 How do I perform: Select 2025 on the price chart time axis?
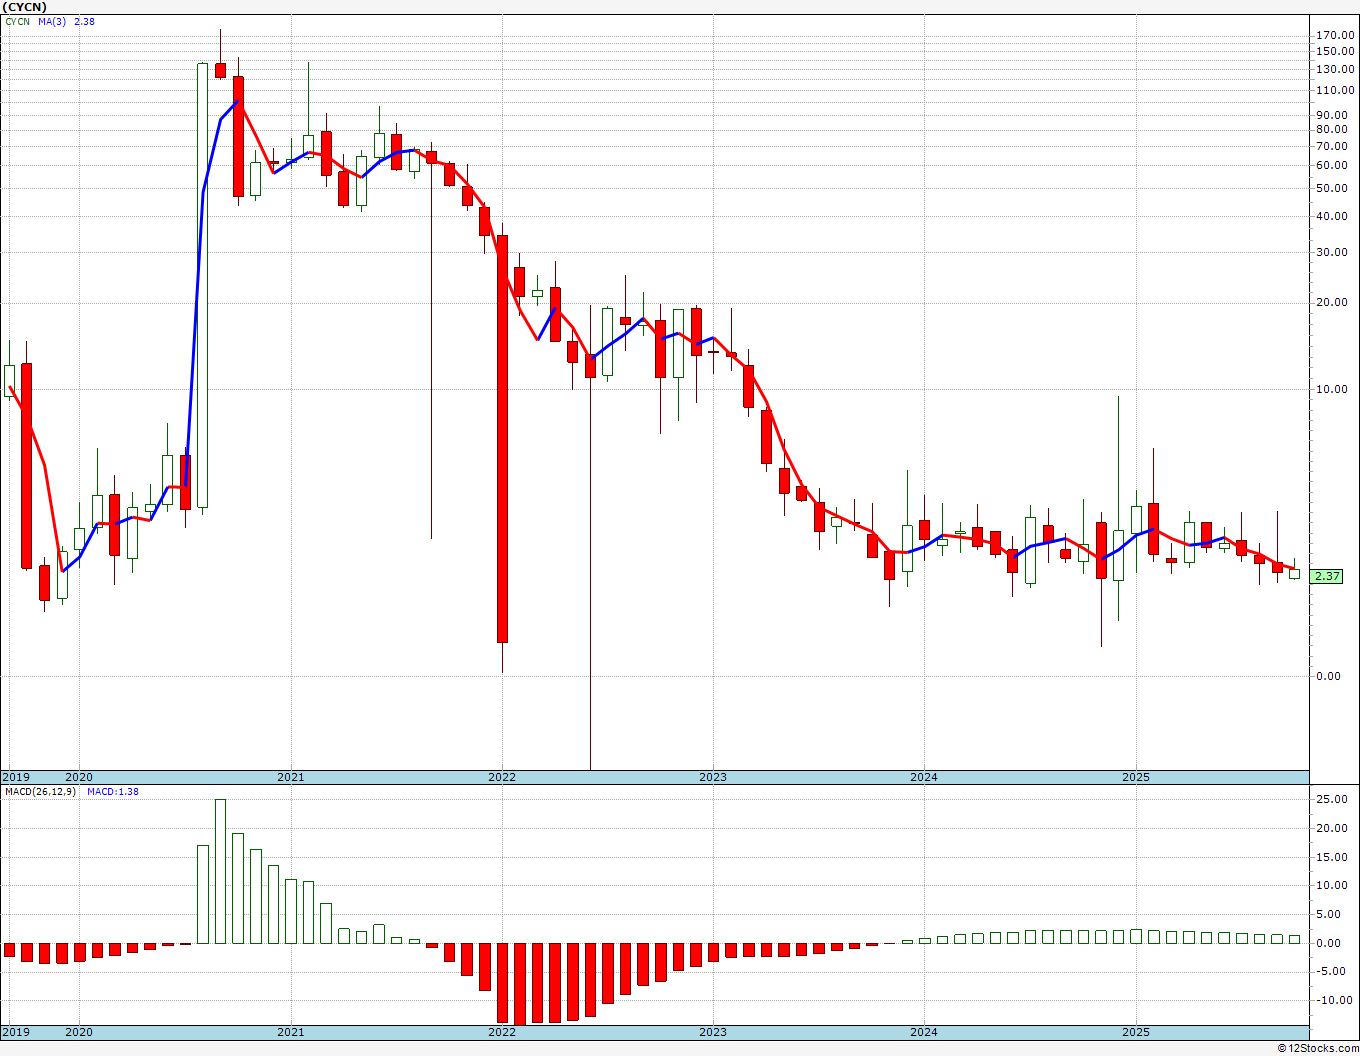point(1136,777)
